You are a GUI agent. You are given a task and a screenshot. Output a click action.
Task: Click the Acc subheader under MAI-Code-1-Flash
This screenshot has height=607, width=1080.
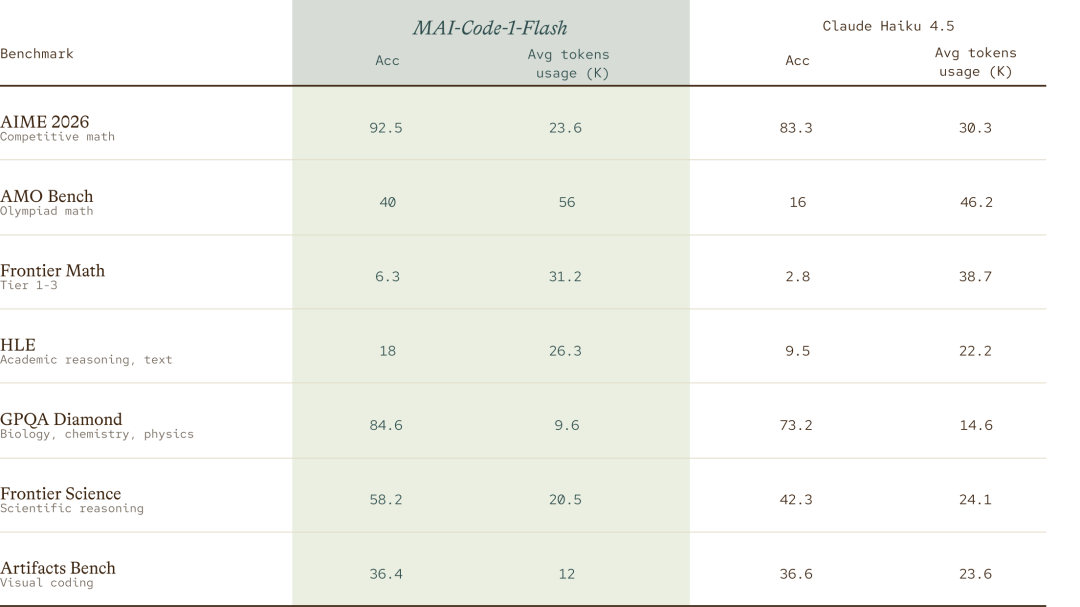click(387, 61)
